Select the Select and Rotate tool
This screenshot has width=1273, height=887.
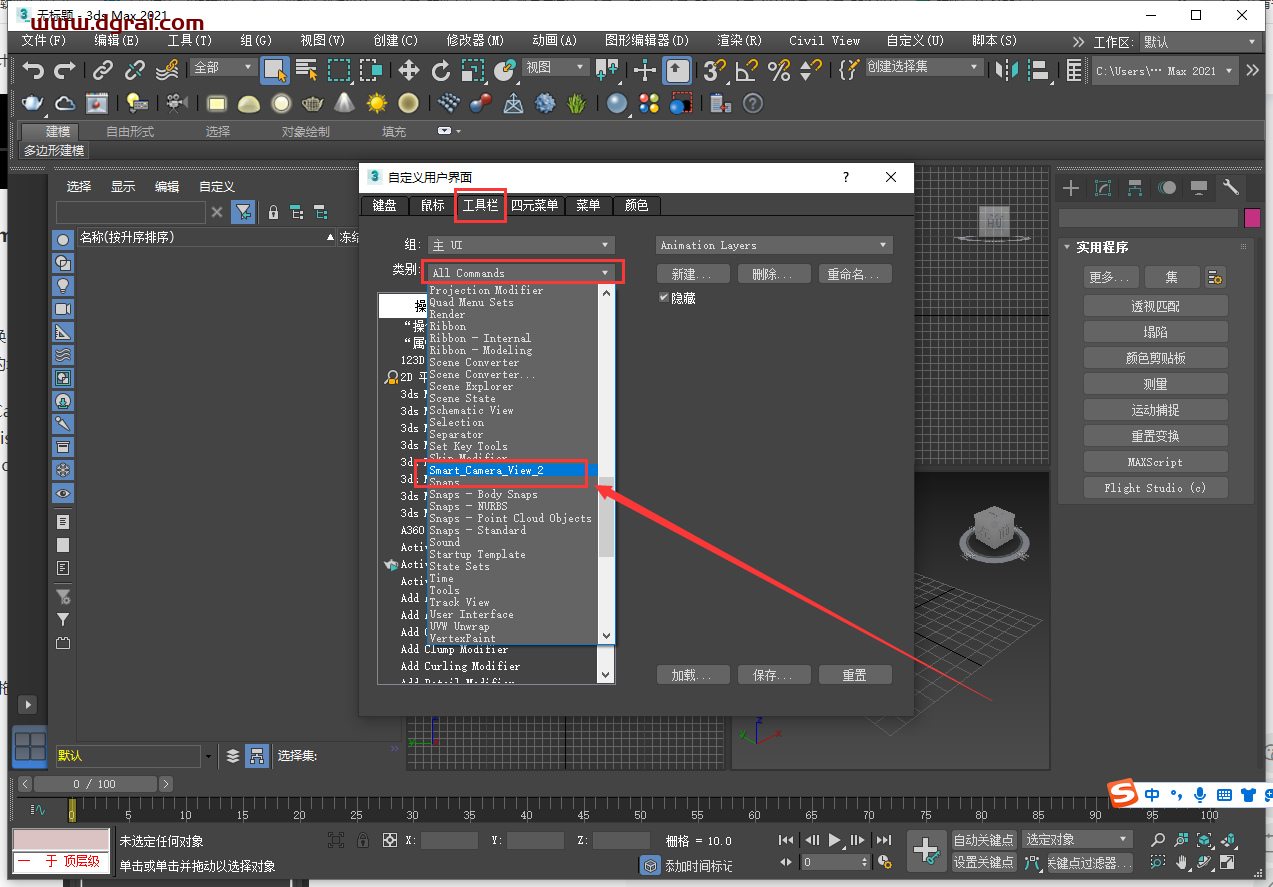pos(442,71)
